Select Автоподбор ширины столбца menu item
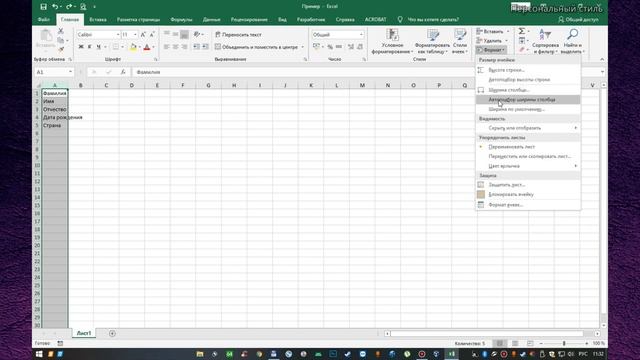Screen dimensions: 640x360 click(x=528, y=100)
